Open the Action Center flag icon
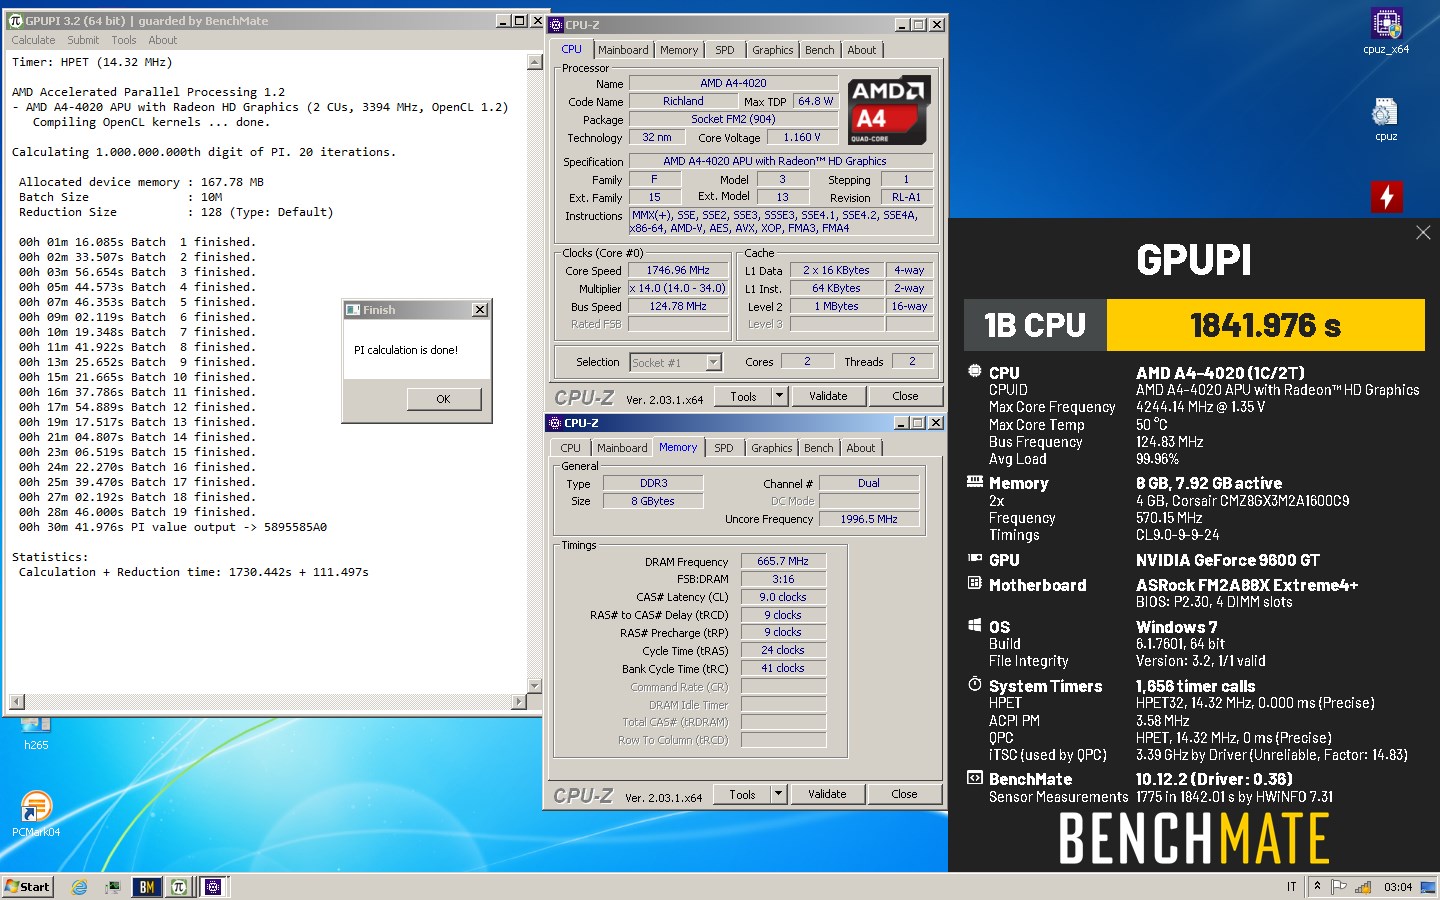The width and height of the screenshot is (1440, 900). point(1338,887)
